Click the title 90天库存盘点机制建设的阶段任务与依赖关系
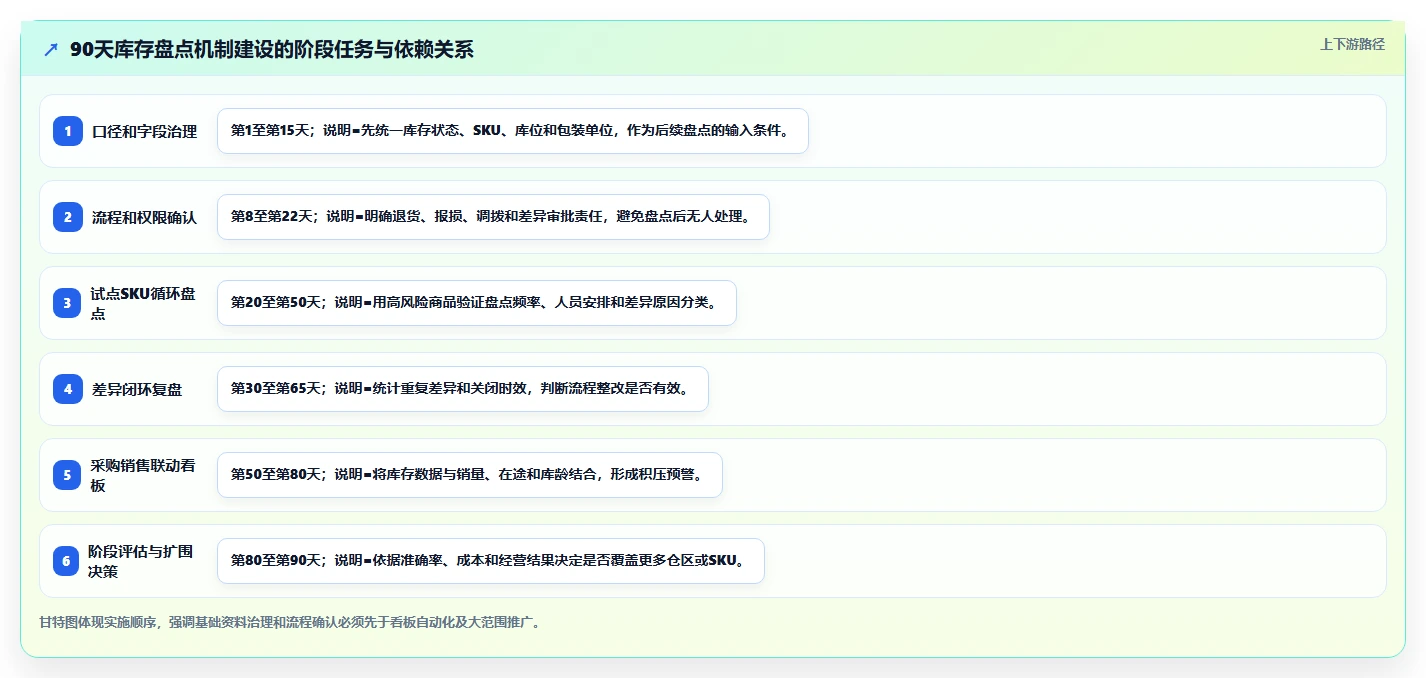The image size is (1426, 678). 272,50
